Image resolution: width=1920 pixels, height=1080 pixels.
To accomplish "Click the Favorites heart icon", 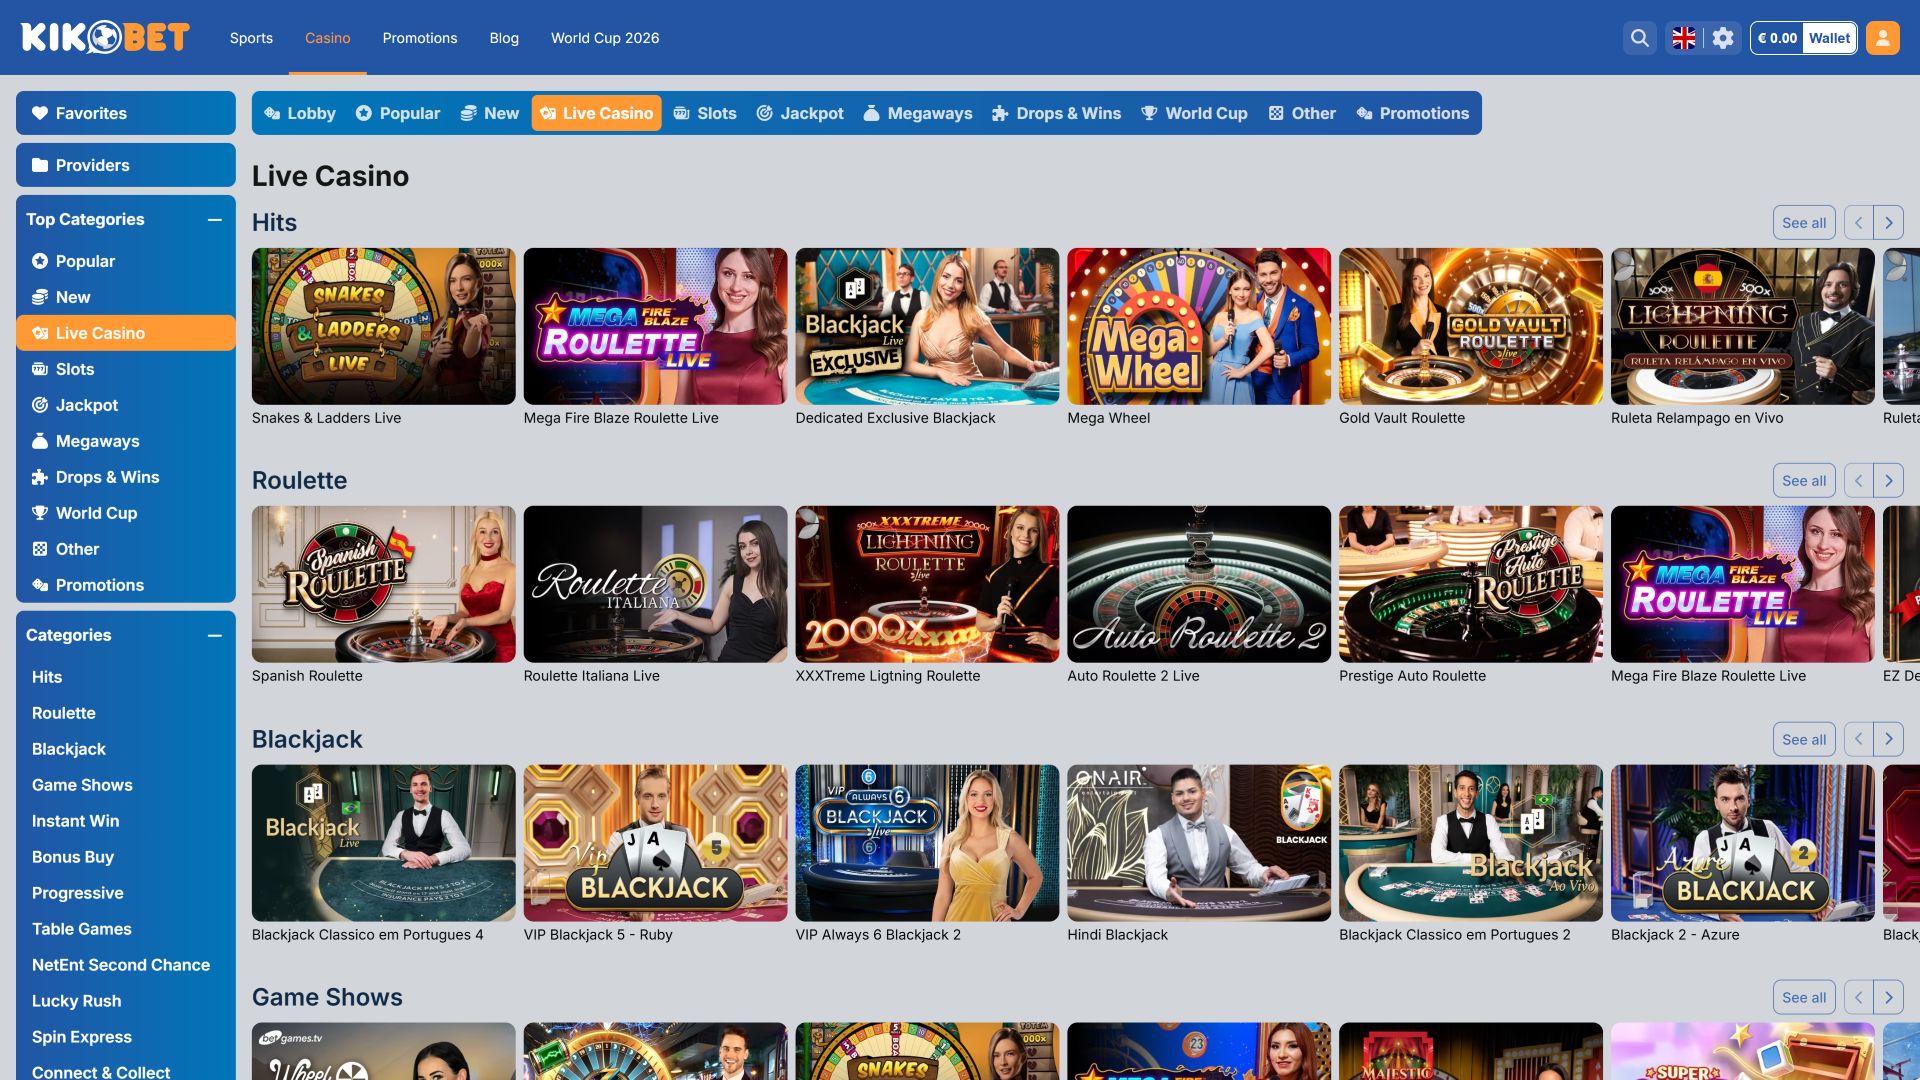I will 40,113.
